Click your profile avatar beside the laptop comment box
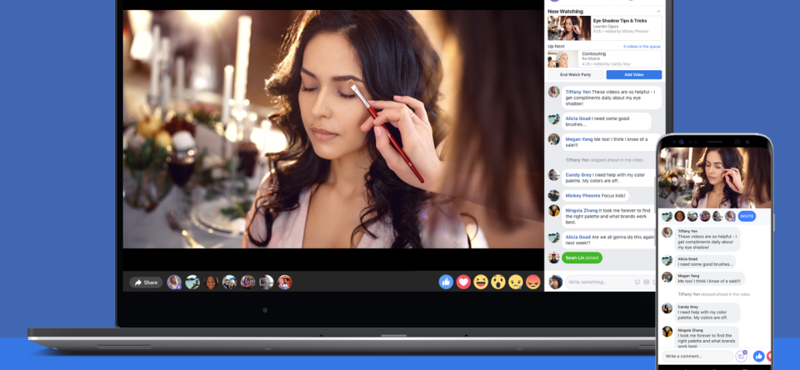 click(x=556, y=282)
